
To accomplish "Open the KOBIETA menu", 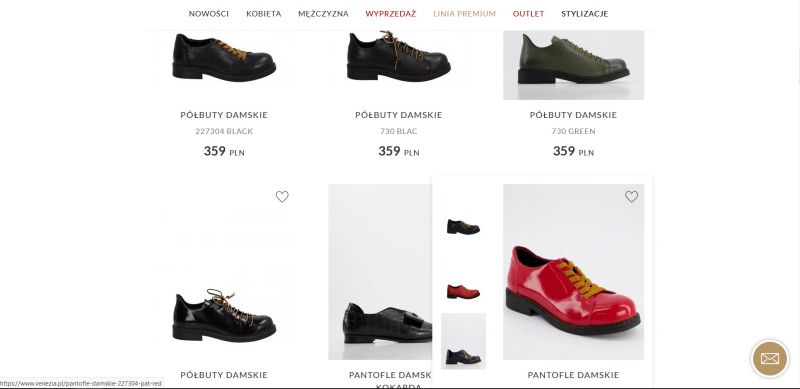I will coord(264,14).
